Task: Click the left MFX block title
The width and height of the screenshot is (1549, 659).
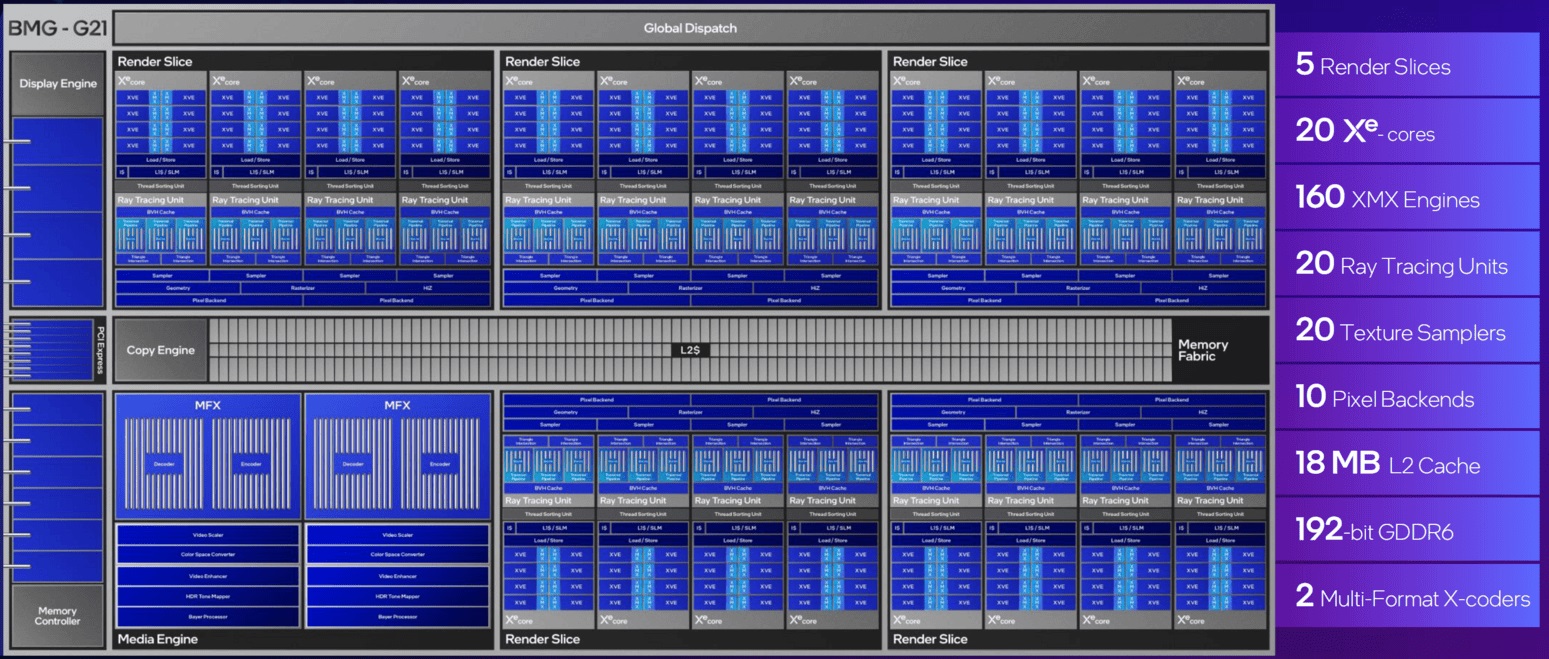Action: point(207,406)
